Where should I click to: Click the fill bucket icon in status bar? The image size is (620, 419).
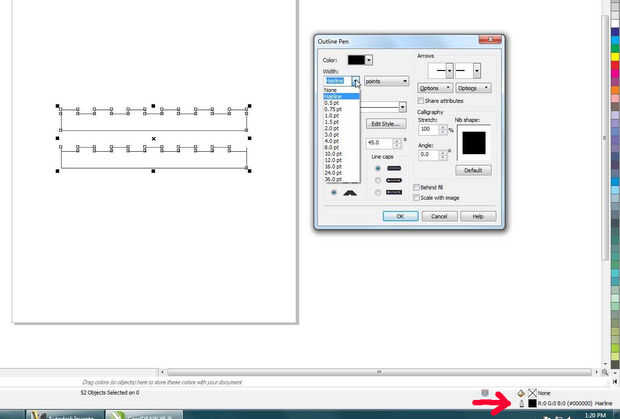521,393
